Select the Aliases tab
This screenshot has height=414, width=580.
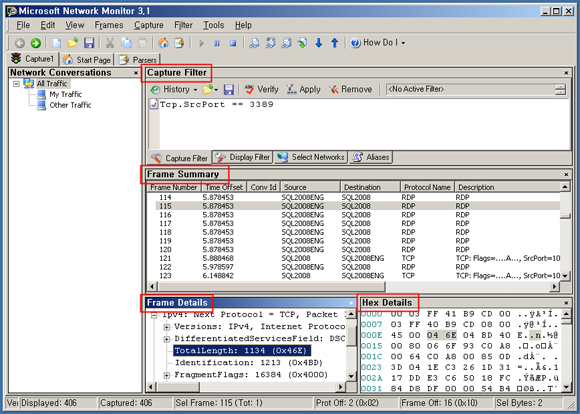click(371, 157)
